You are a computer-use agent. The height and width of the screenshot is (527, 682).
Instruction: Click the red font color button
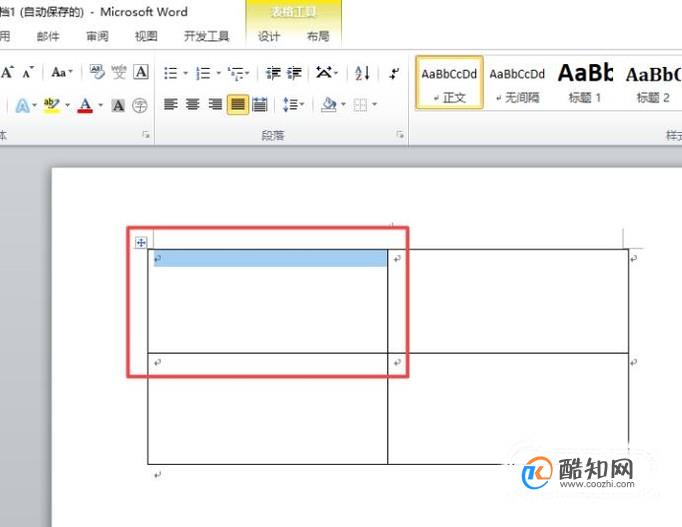(85, 105)
